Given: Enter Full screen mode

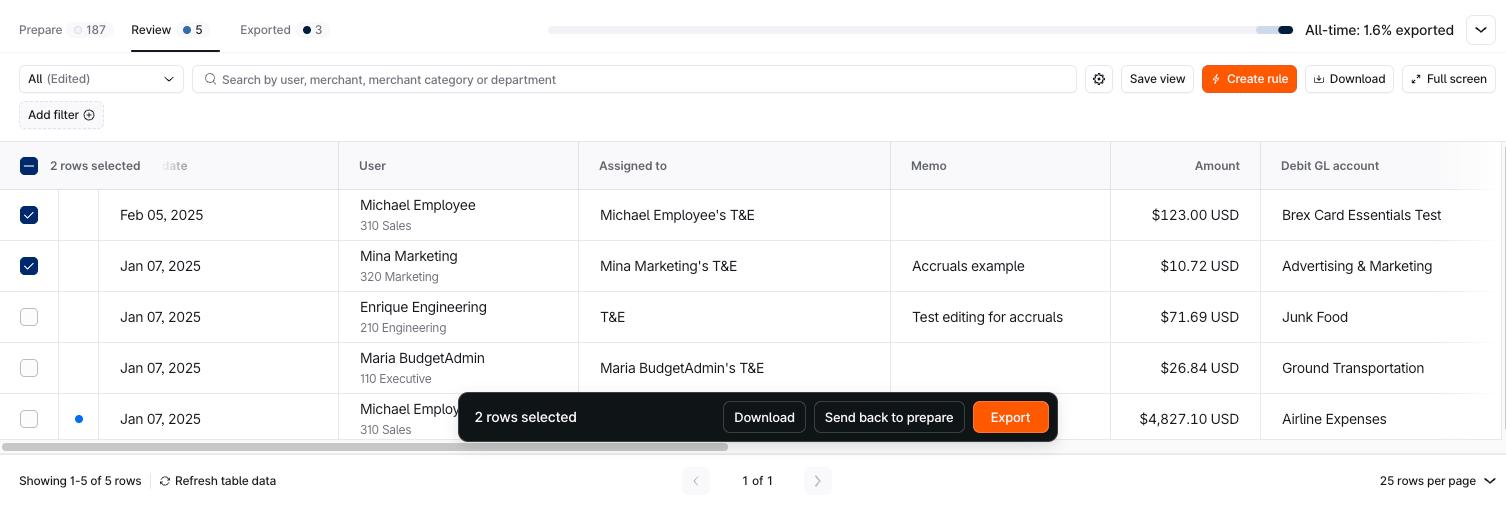Looking at the screenshot, I should [1448, 79].
